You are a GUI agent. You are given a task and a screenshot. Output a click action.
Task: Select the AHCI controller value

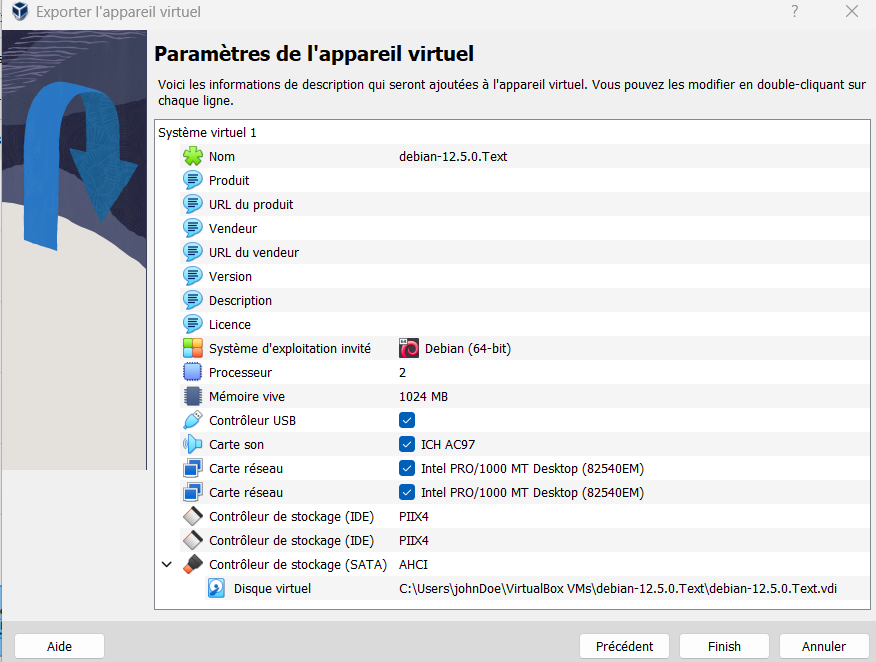click(413, 565)
